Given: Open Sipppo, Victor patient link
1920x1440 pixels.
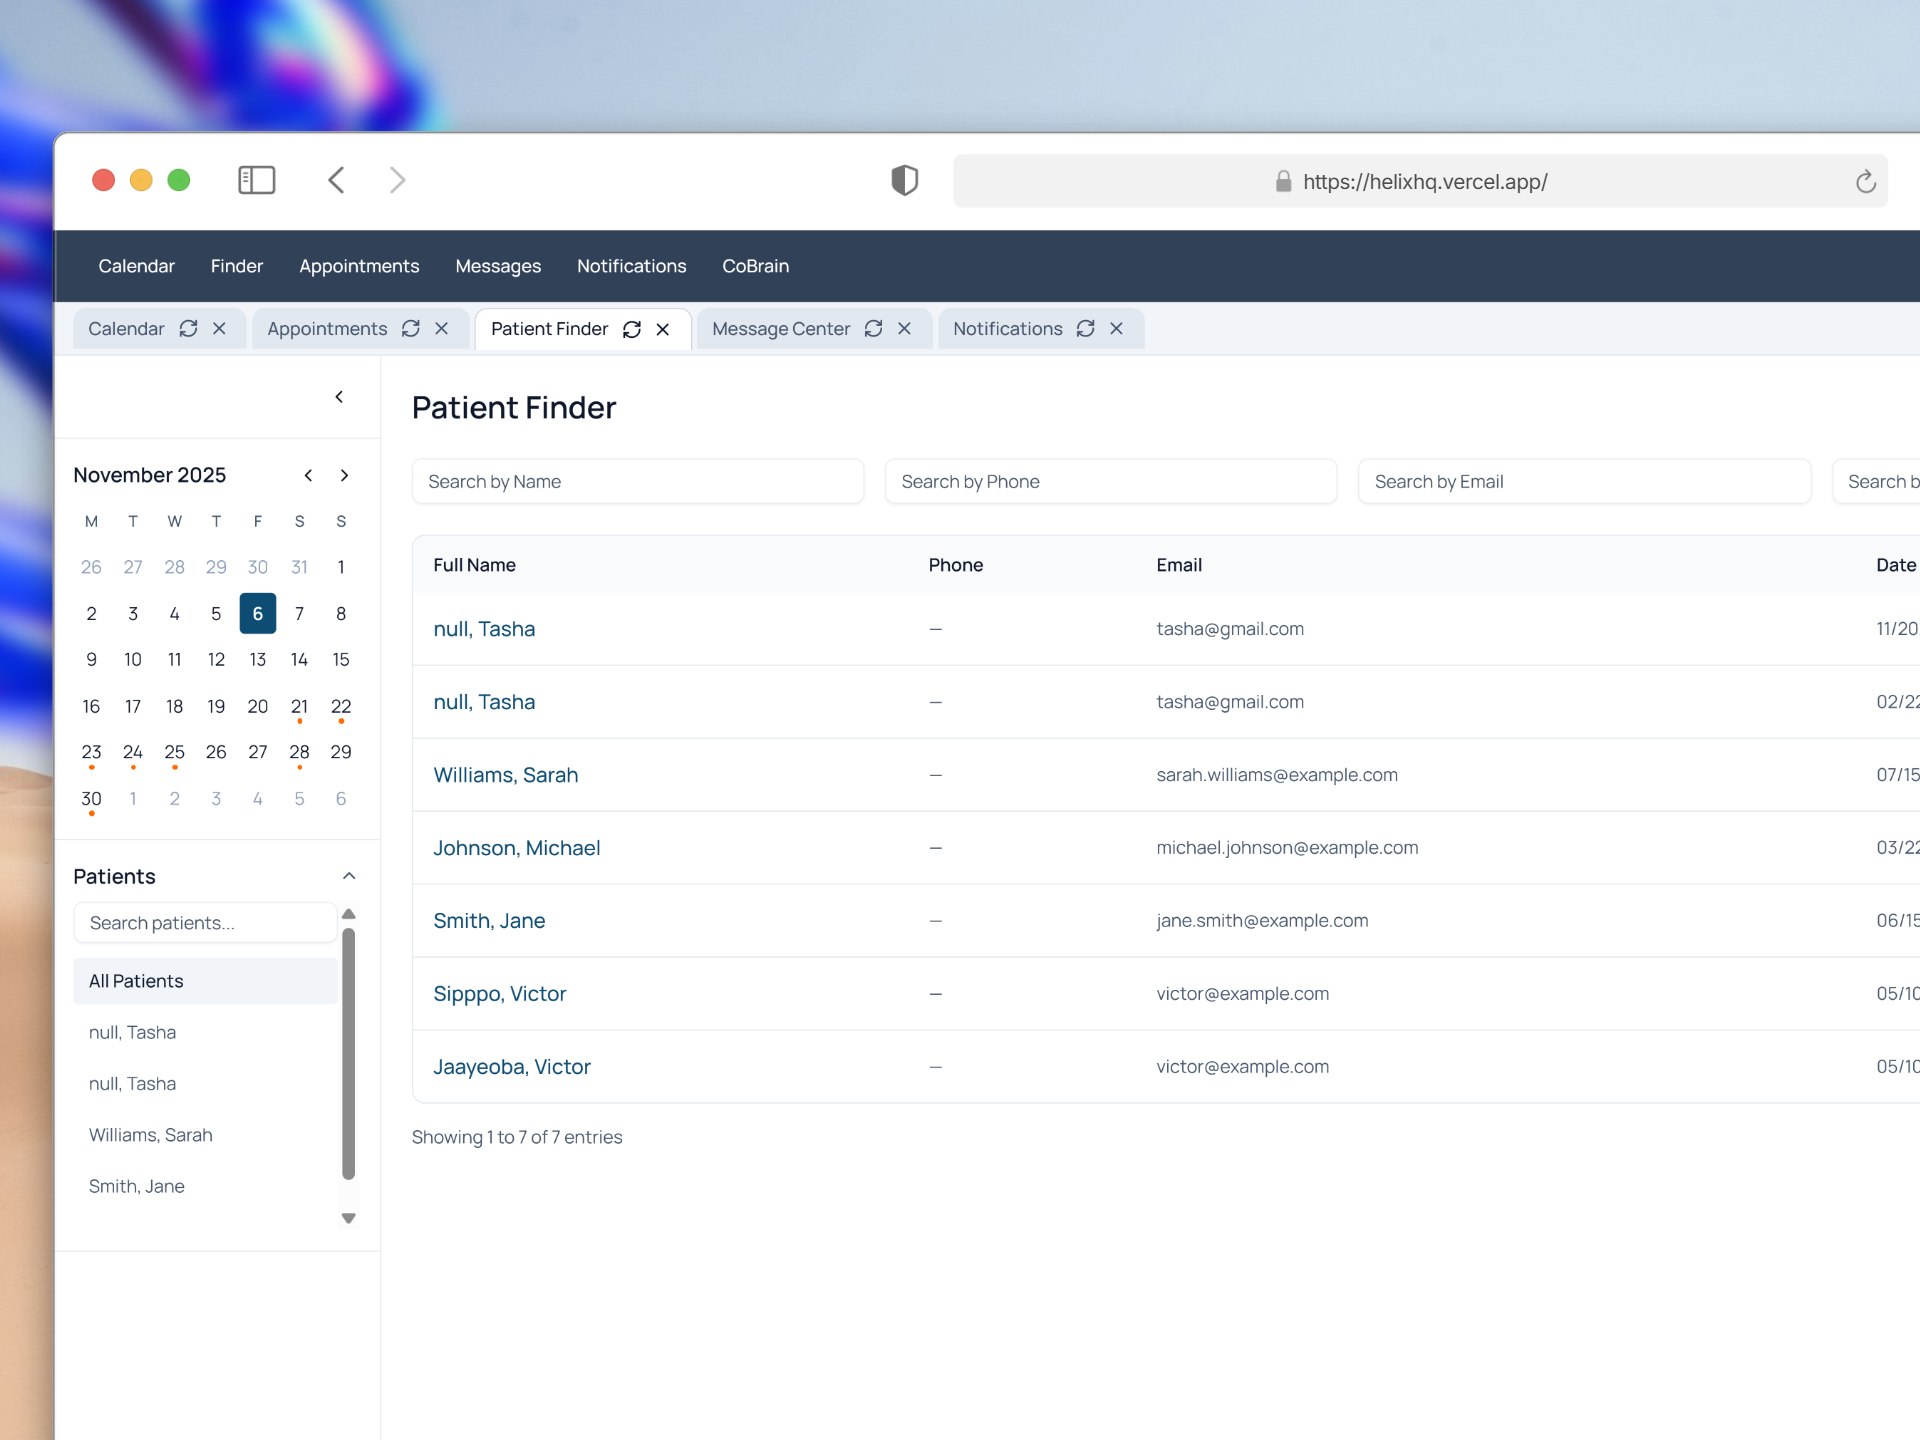Looking at the screenshot, I should click(499, 994).
